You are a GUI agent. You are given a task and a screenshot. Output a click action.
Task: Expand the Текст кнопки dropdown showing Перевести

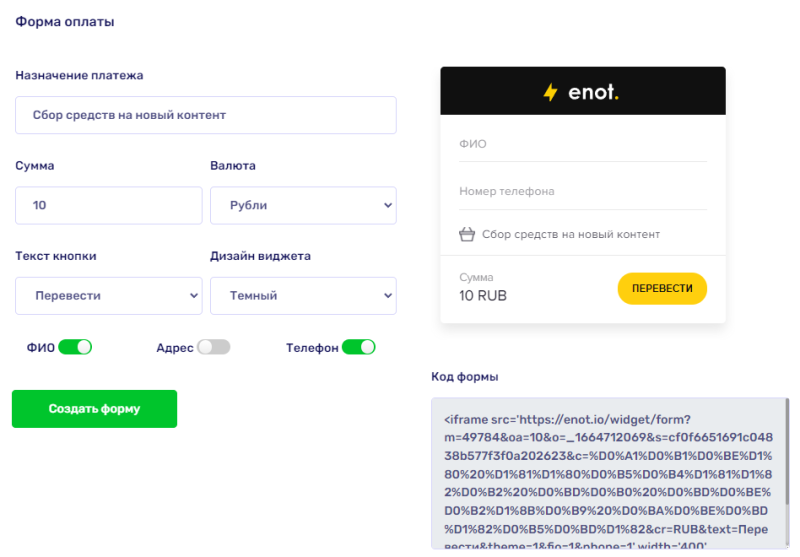pyautogui.click(x=109, y=296)
